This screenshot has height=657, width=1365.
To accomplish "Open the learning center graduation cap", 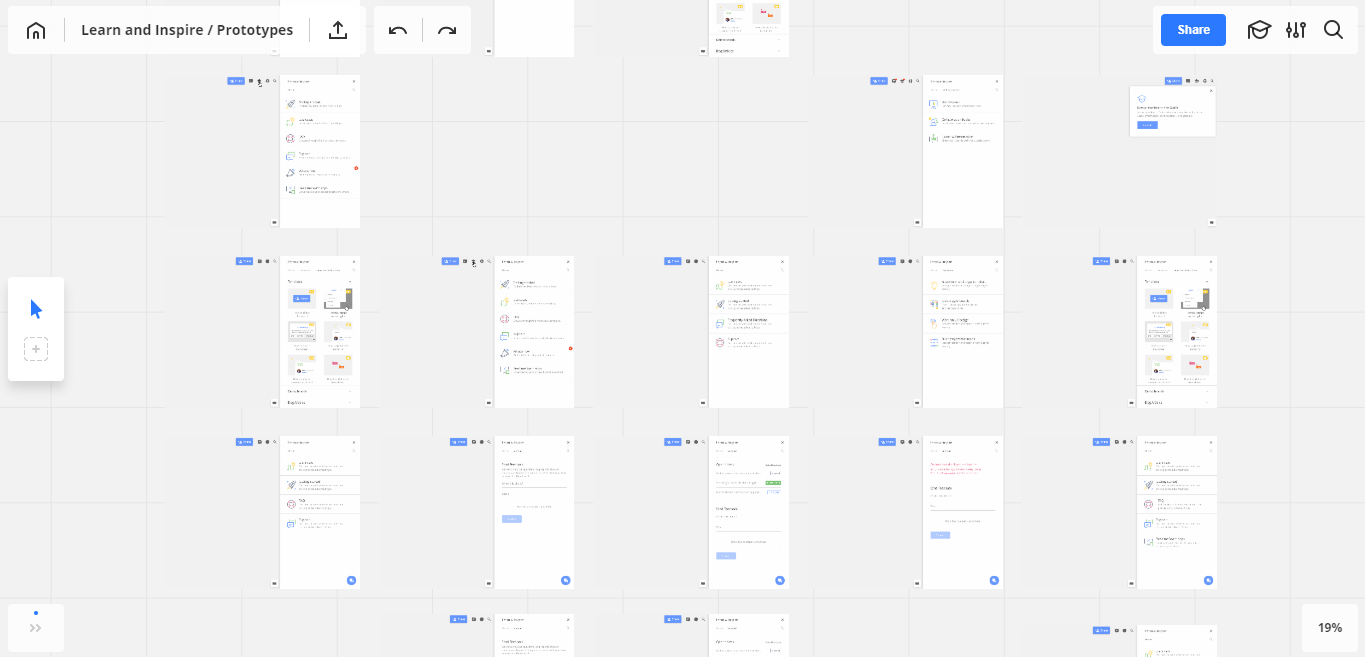I will pos(1258,30).
